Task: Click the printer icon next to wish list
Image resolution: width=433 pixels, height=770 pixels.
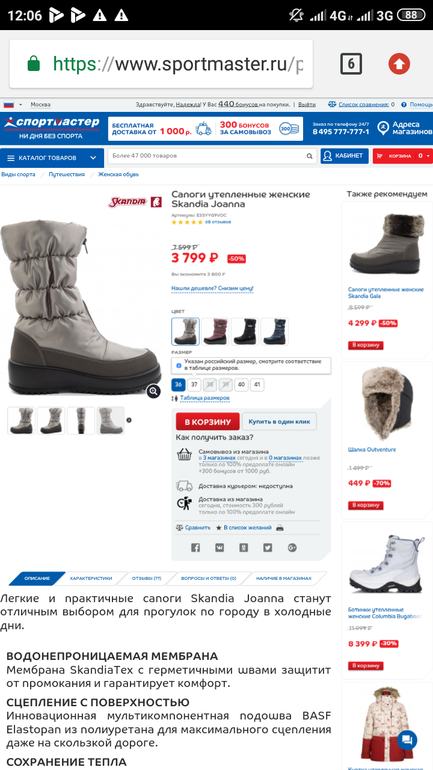Action: (279, 528)
